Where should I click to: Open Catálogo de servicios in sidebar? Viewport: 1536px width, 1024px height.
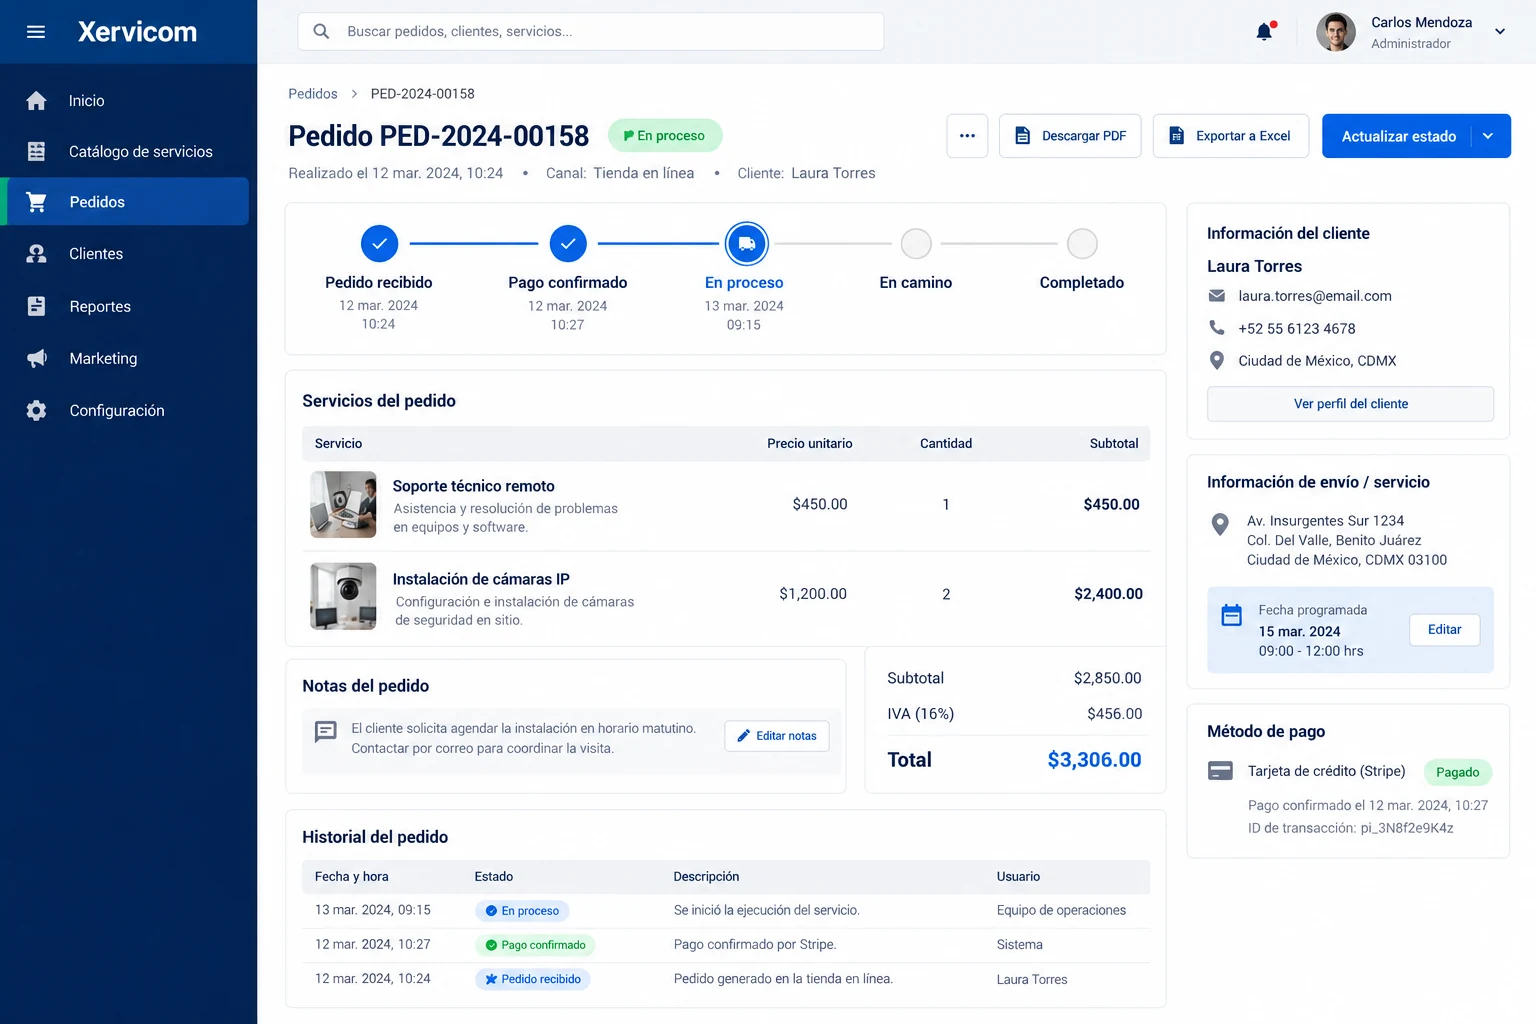[128, 152]
